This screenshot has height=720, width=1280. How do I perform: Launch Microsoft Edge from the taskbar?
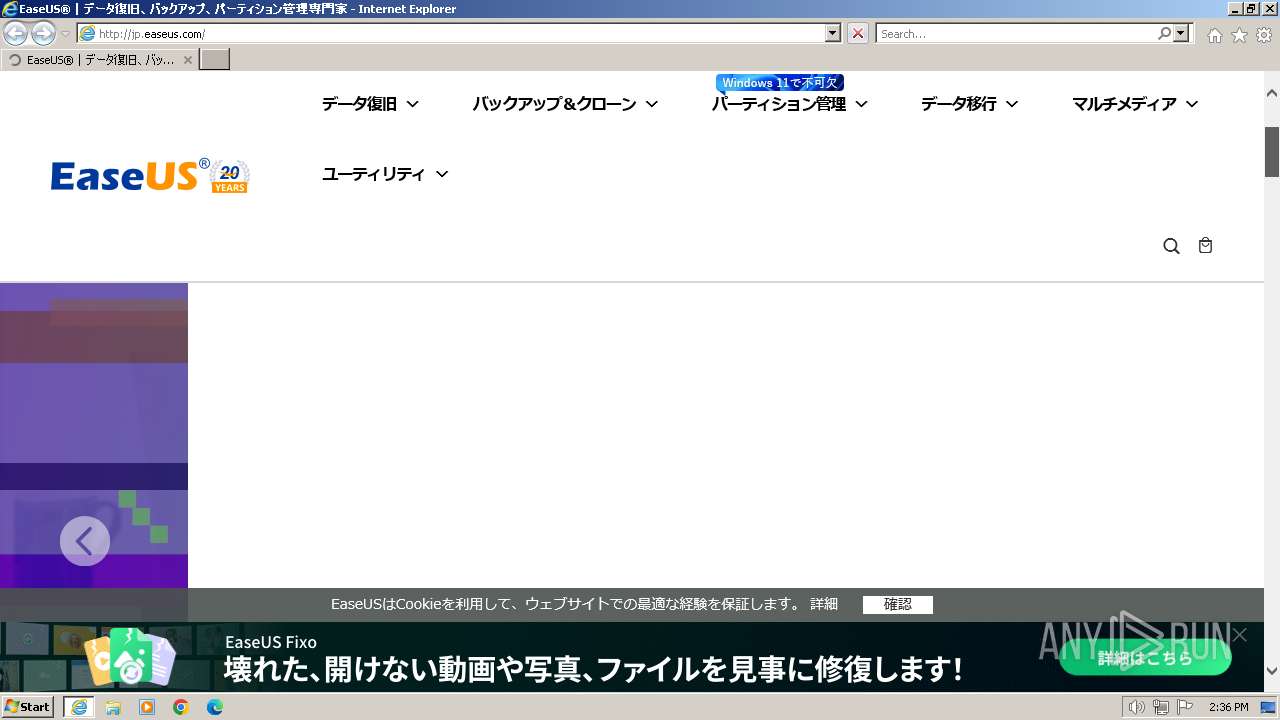pos(215,707)
